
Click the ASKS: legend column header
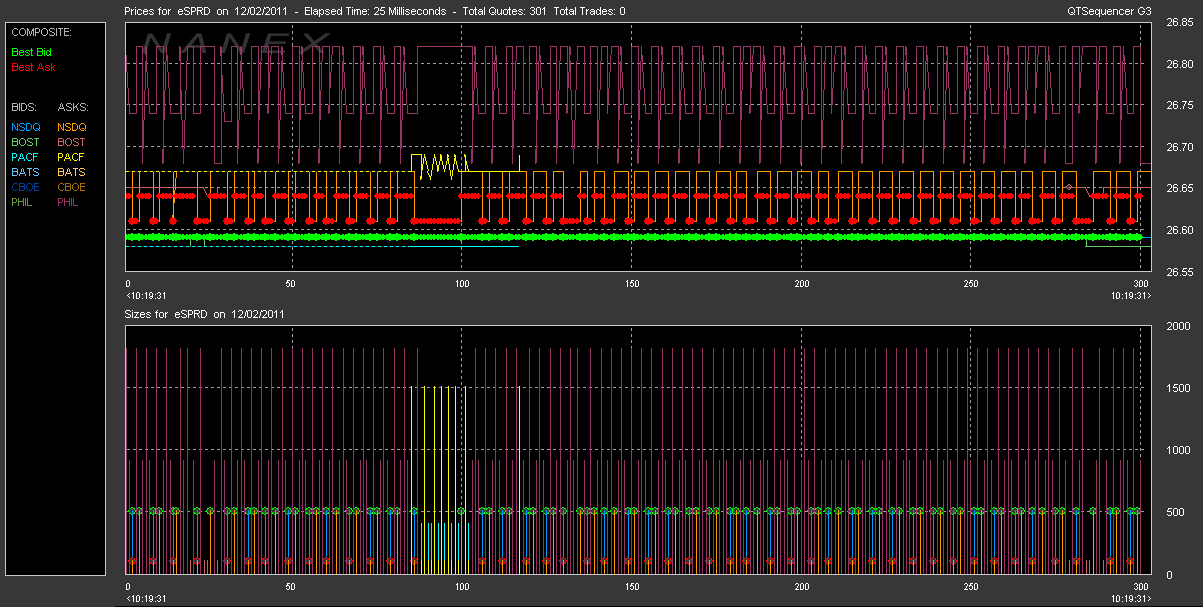tap(73, 106)
